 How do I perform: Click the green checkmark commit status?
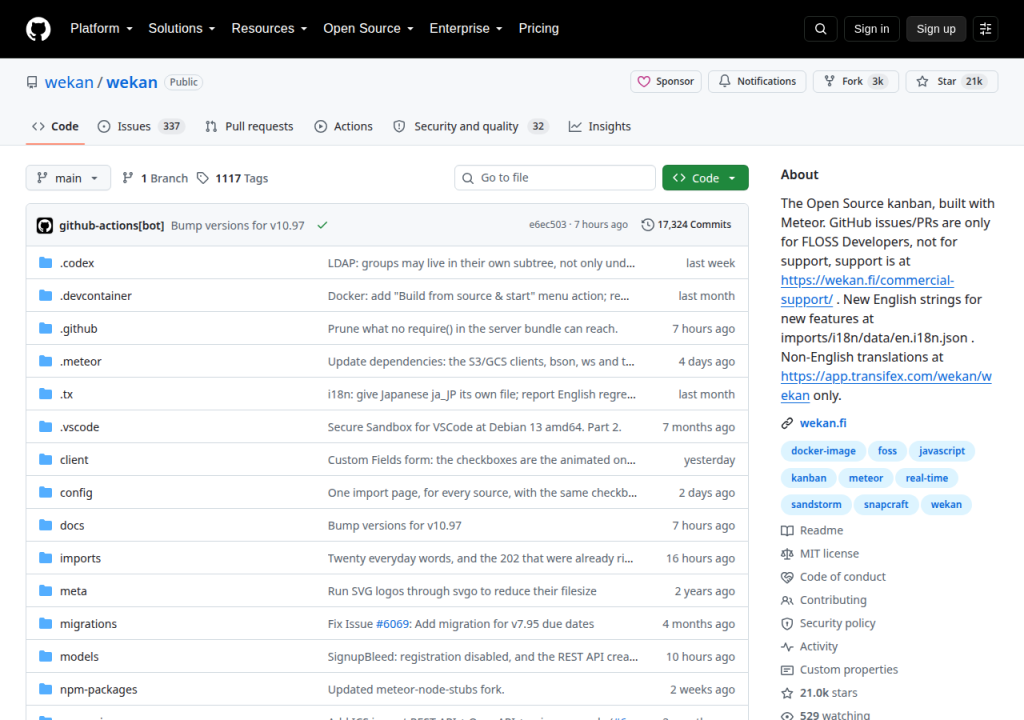322,225
